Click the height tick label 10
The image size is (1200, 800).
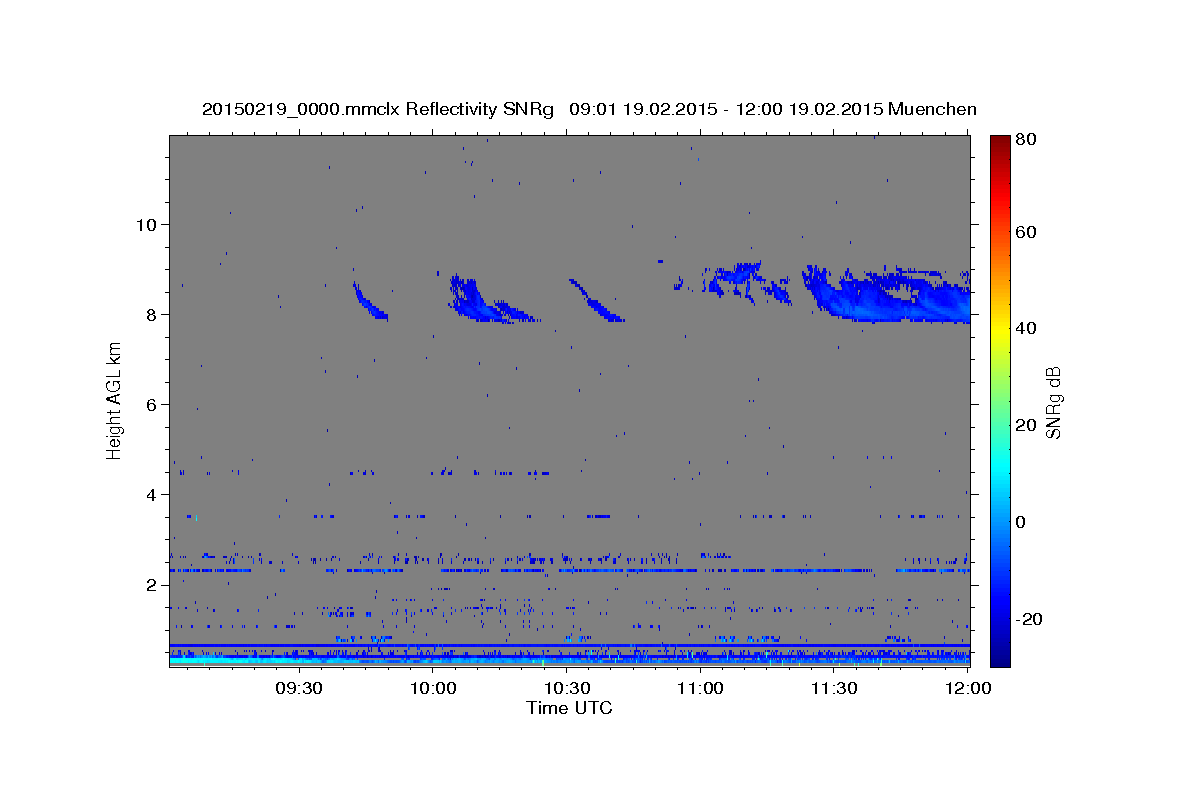148,224
